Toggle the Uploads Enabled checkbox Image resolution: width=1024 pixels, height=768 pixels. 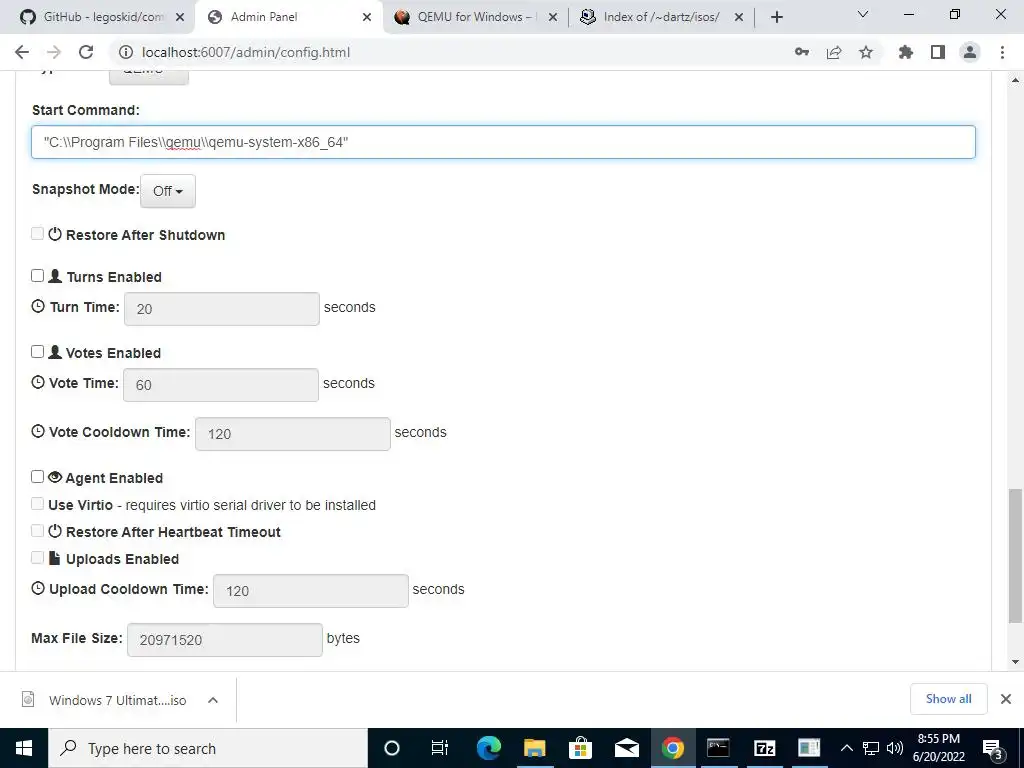37,558
